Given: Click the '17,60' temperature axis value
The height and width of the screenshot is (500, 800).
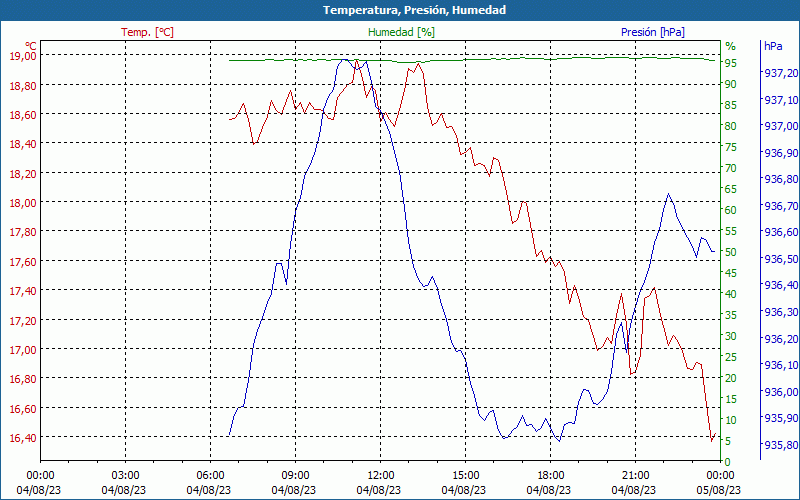Looking at the screenshot, I should (23, 262).
